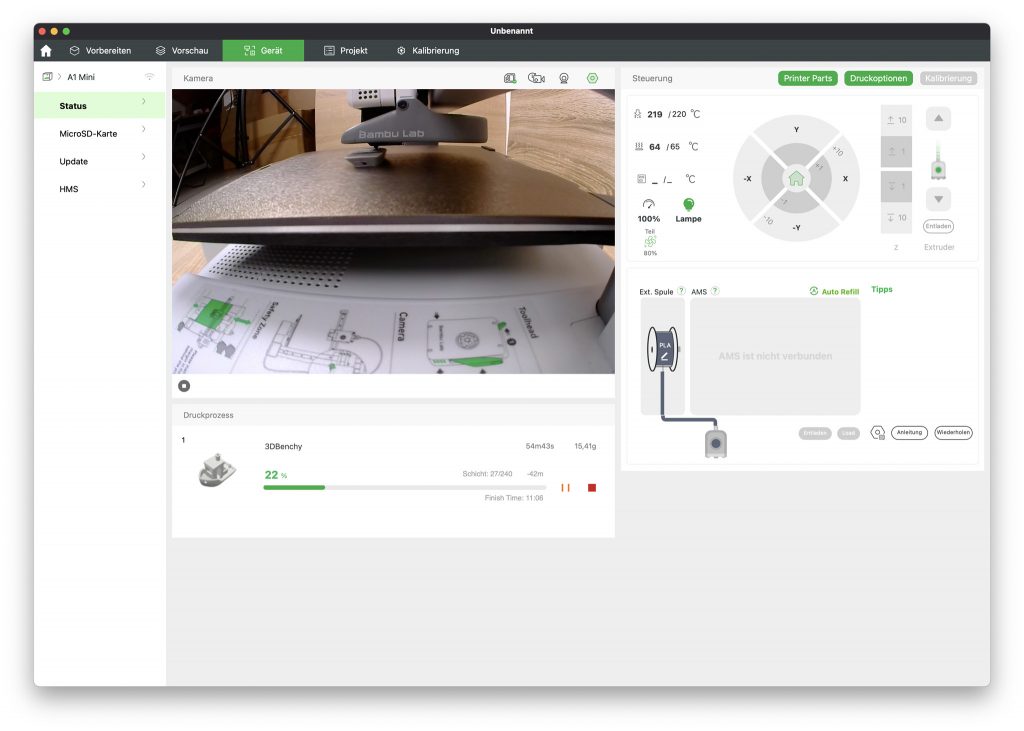Open the Projekt tab

tap(345, 51)
